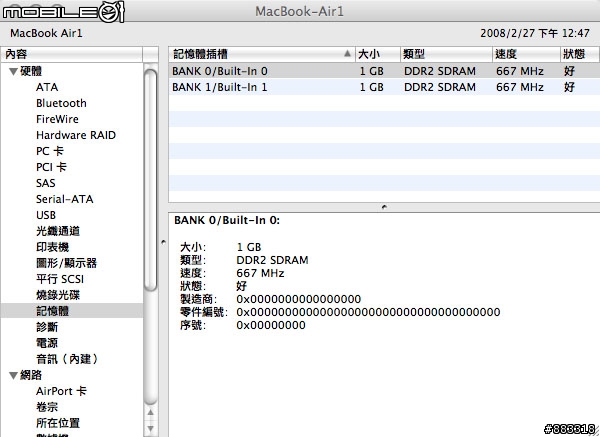Select 卷宗 in the sidebar
This screenshot has height=437, width=600.
click(x=47, y=407)
